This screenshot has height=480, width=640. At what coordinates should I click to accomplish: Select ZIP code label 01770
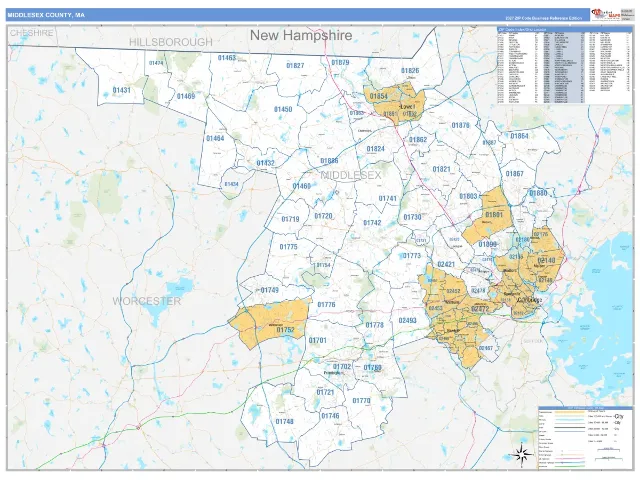361,401
